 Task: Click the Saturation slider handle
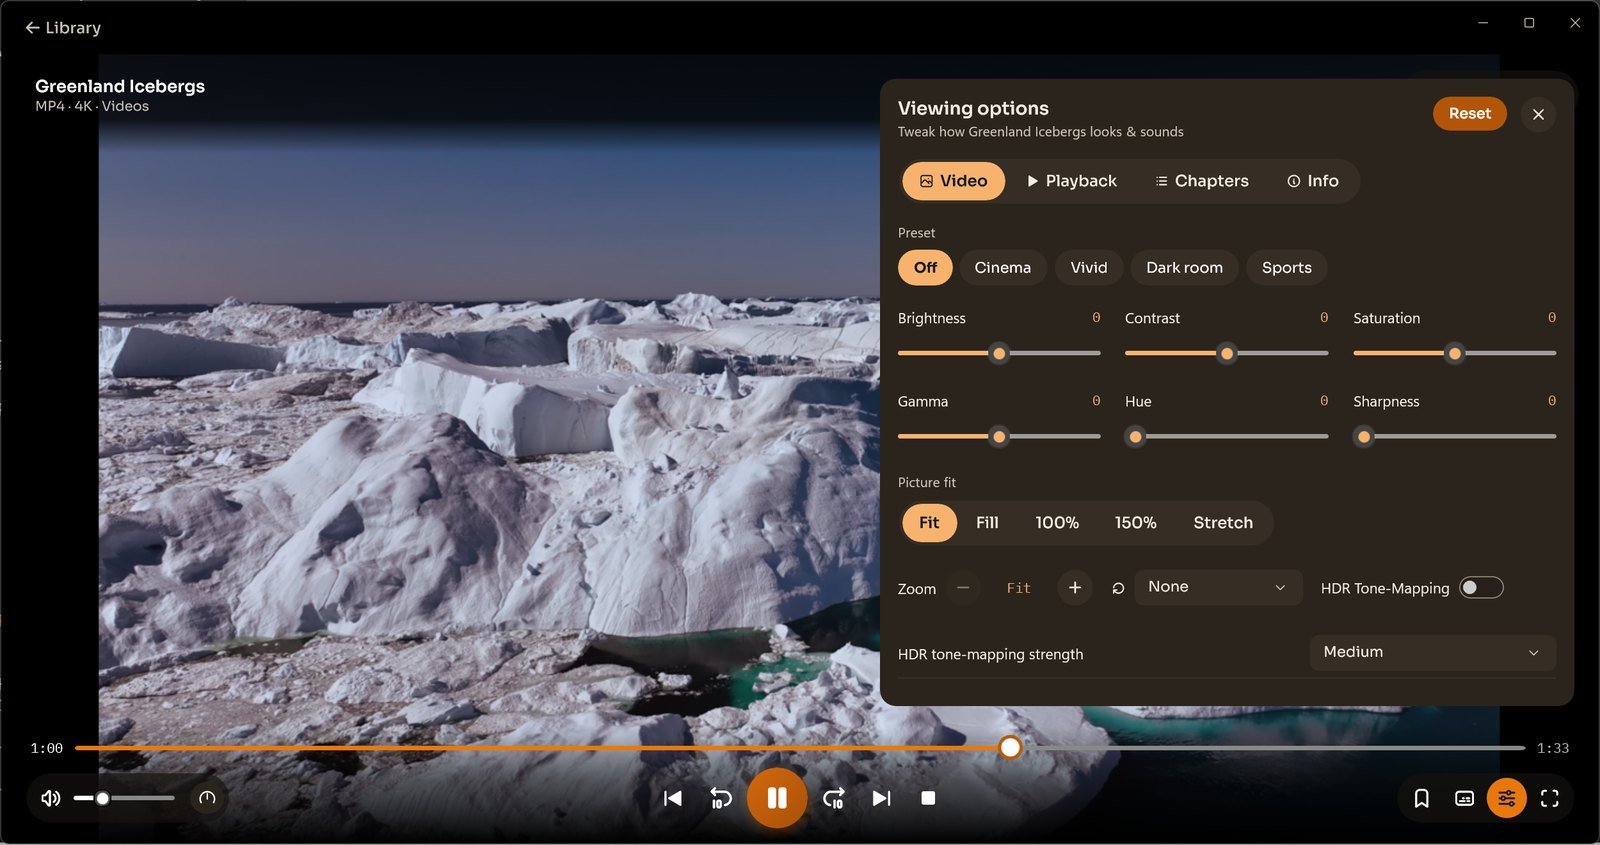click(1455, 353)
